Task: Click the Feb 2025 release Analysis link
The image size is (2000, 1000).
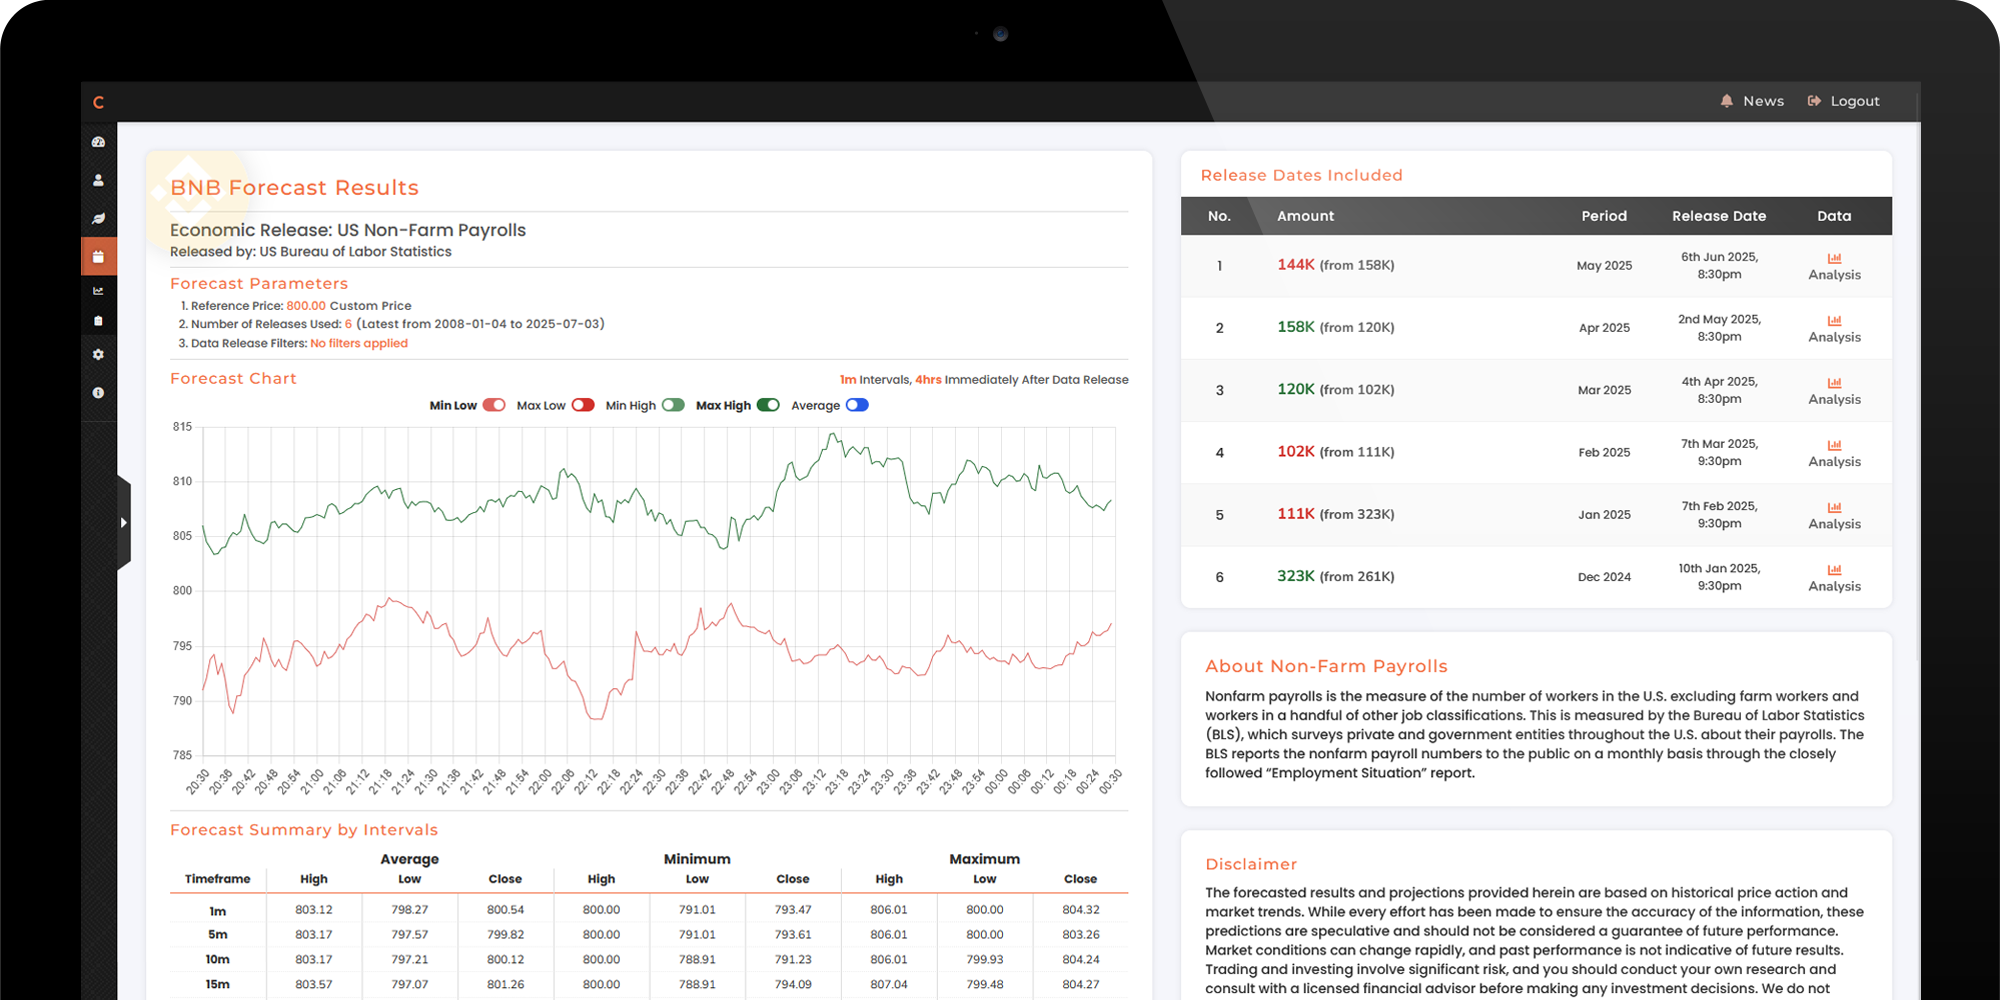Action: (1834, 453)
